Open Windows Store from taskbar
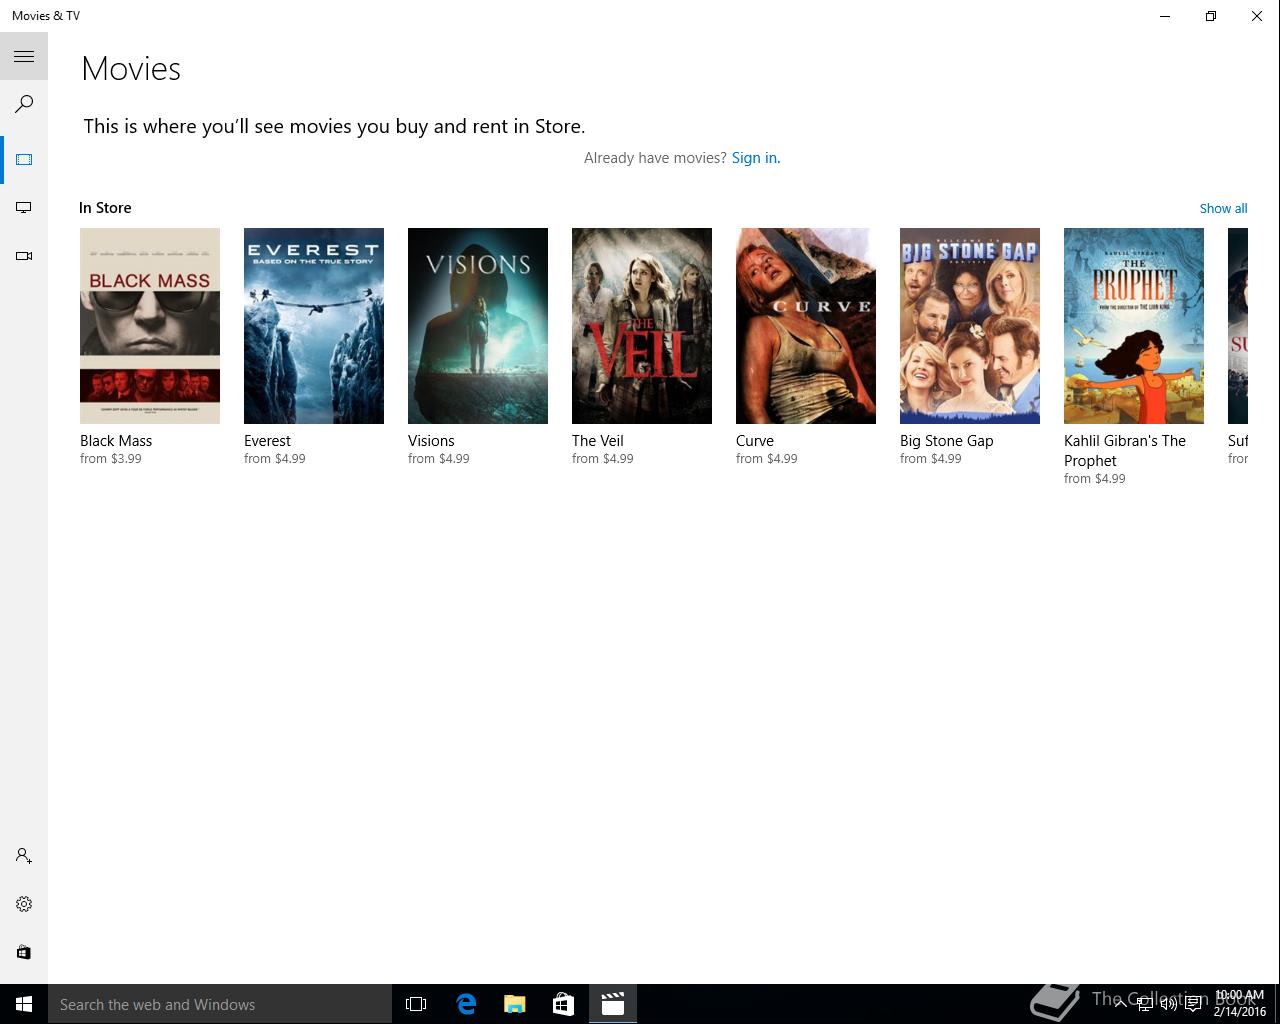The width and height of the screenshot is (1280, 1024). pos(564,1004)
